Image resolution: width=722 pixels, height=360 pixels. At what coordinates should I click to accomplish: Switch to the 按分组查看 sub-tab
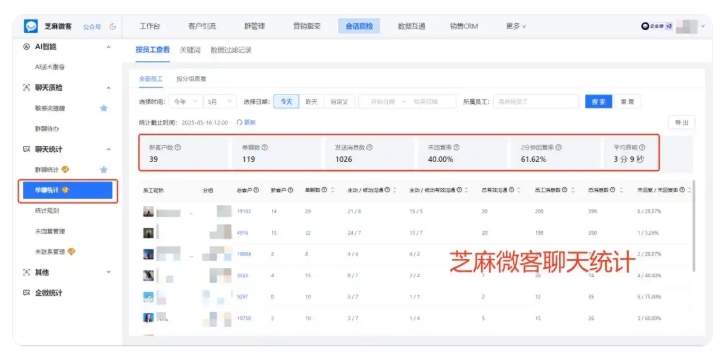(191, 79)
